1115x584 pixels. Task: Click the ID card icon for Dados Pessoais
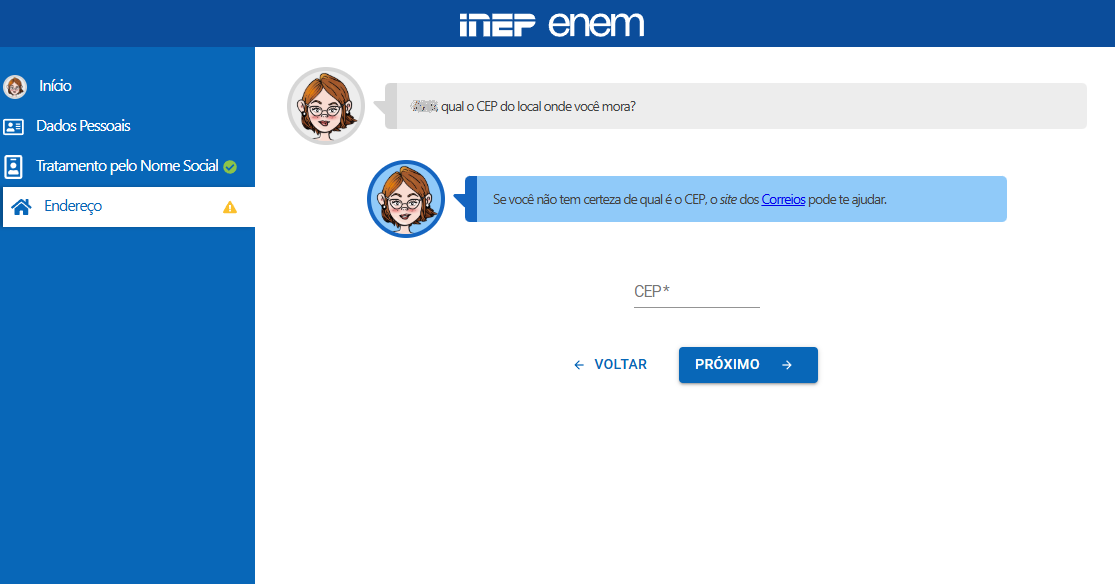click(x=14, y=127)
